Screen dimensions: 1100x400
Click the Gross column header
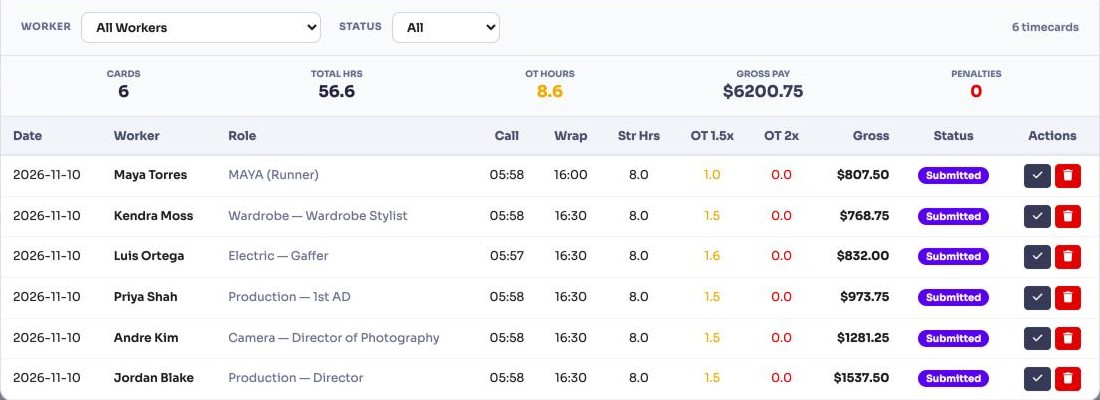click(x=871, y=136)
